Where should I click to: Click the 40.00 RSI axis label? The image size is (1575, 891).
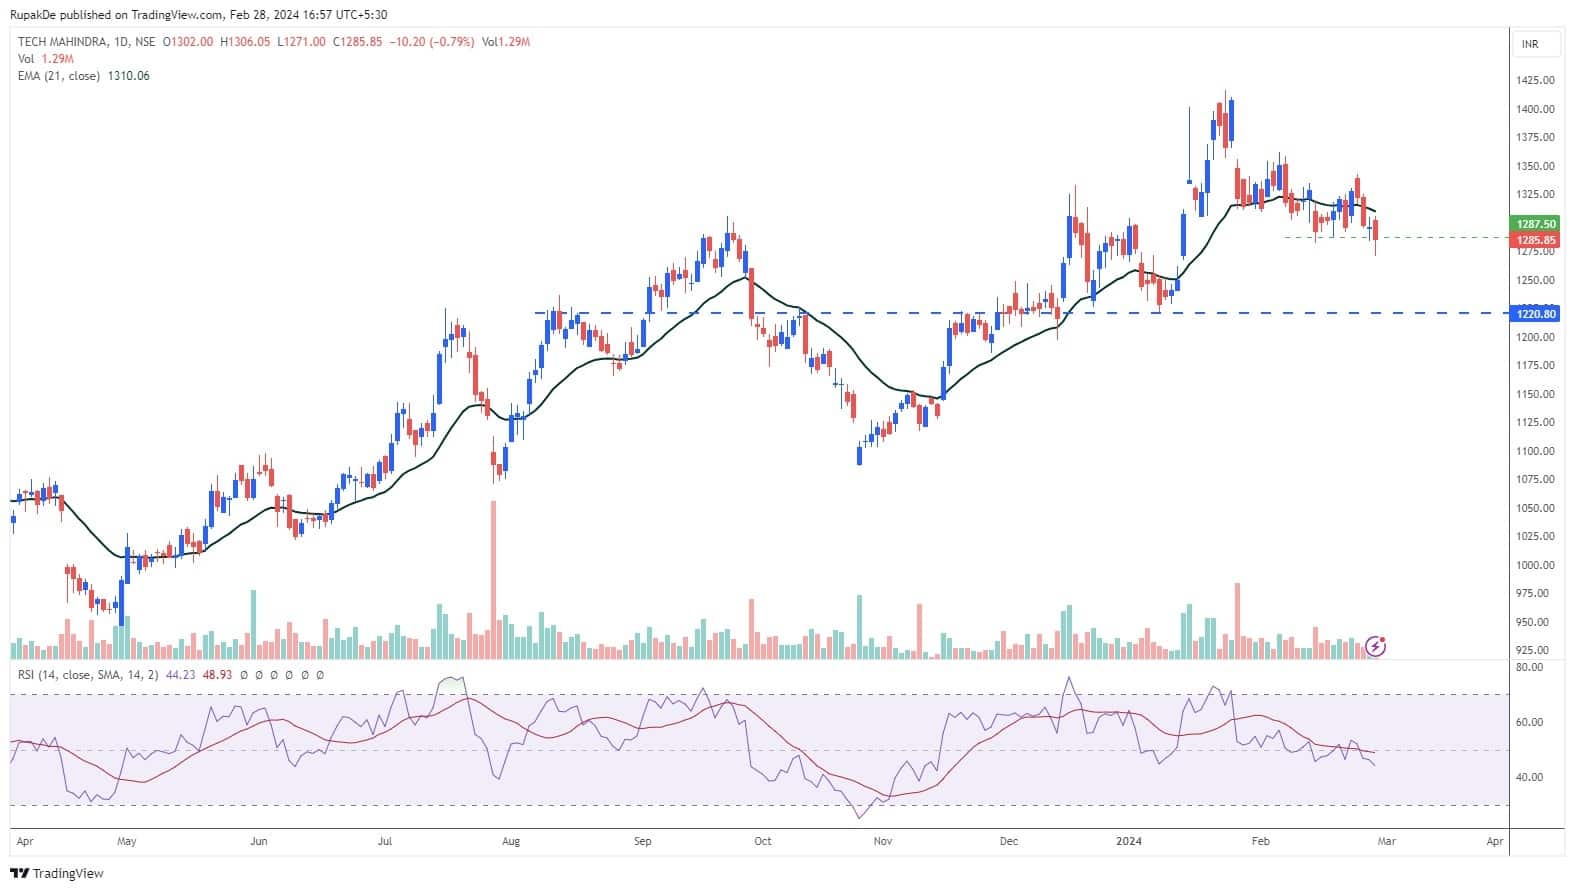[1530, 777]
